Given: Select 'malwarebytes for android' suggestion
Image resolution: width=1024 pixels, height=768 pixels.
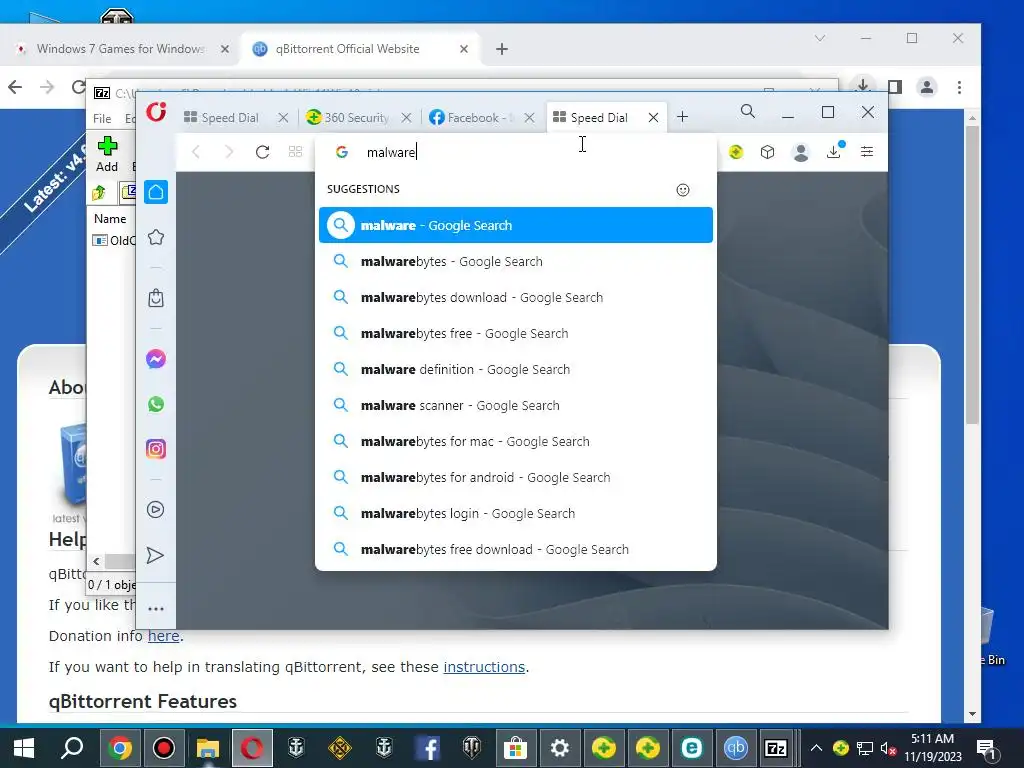Looking at the screenshot, I should click(x=516, y=477).
